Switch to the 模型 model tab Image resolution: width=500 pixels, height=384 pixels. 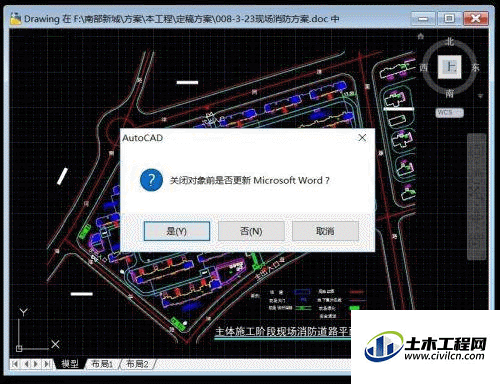pos(70,364)
